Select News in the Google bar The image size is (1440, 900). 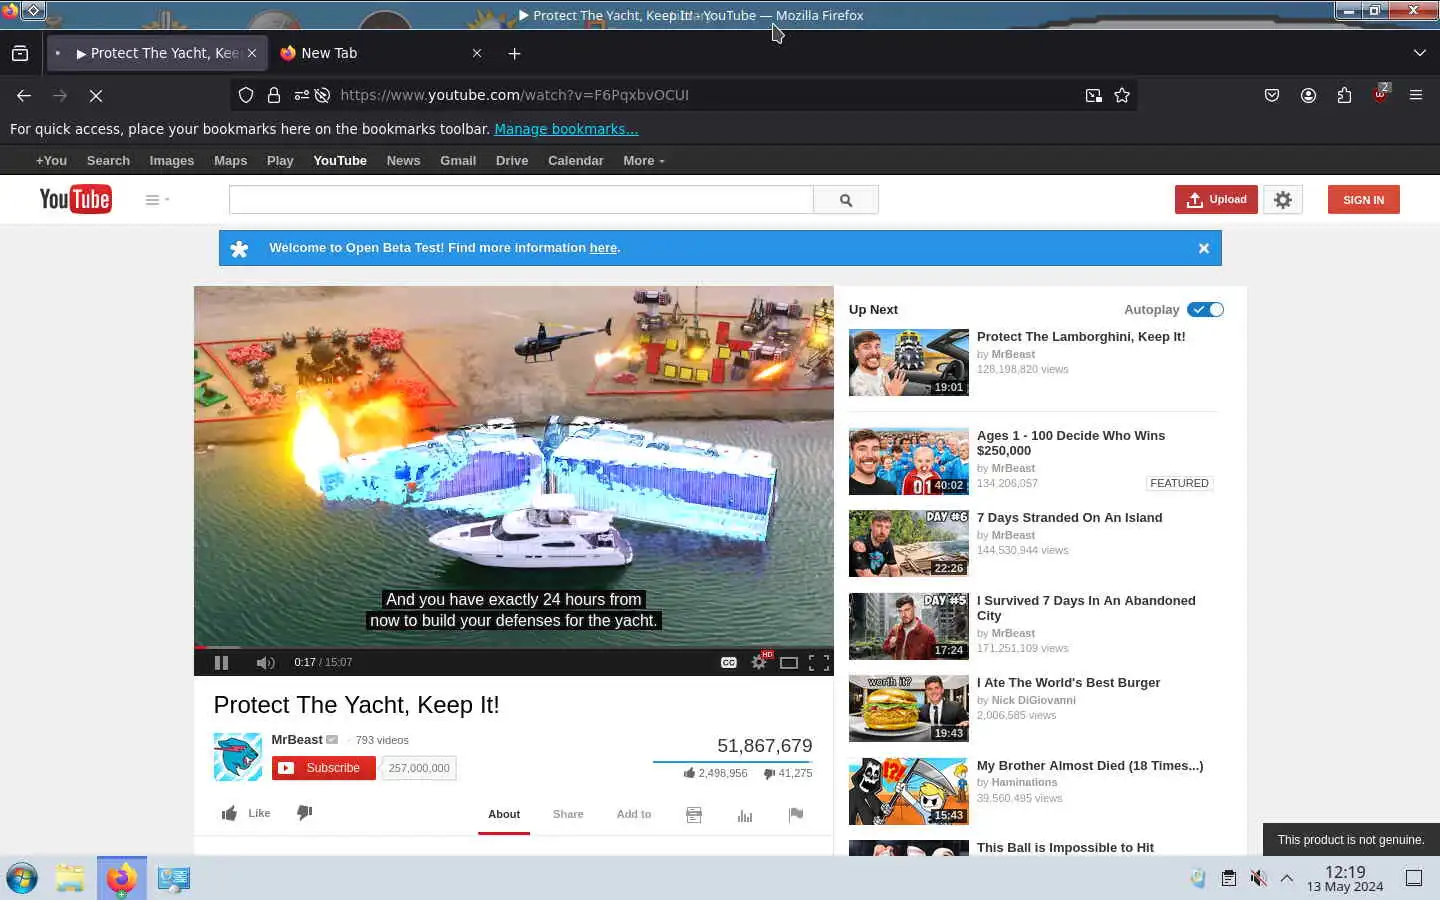coord(403,160)
